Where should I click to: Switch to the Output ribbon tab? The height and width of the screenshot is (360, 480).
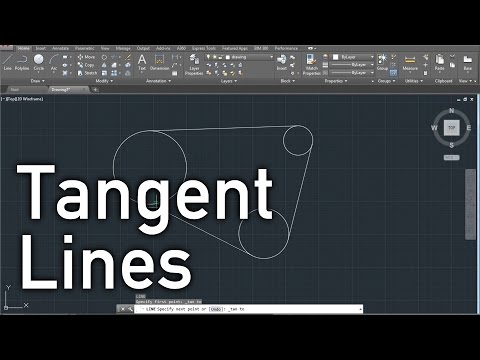pos(143,48)
